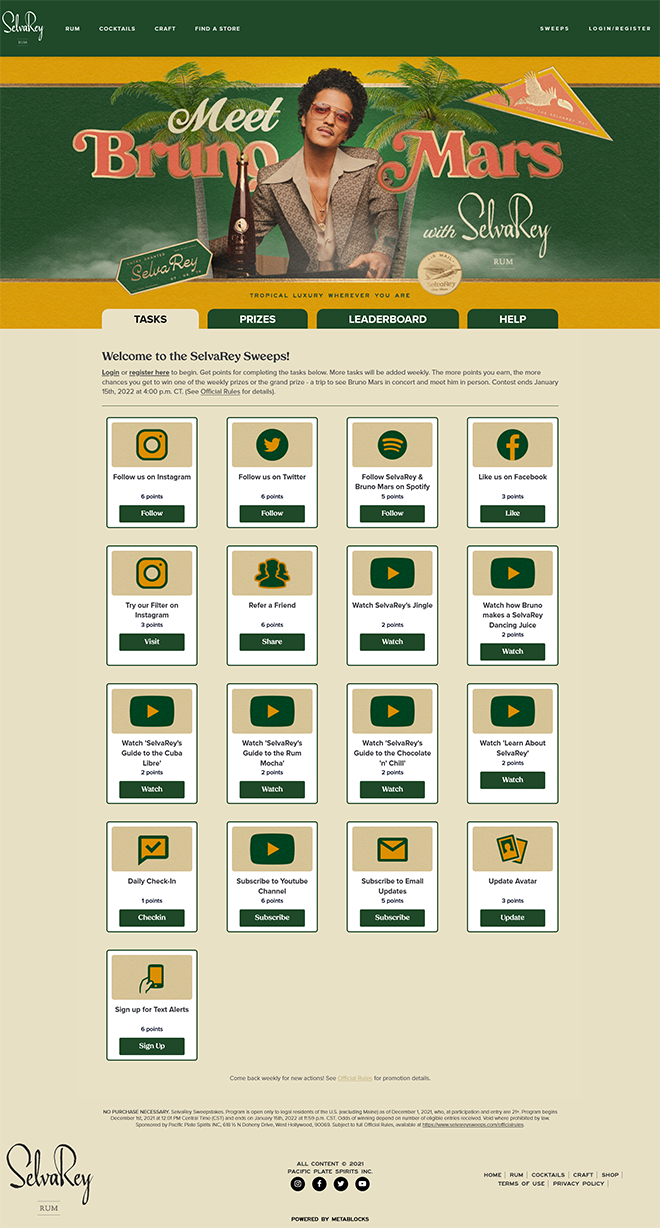Click the Refer a Friend people icon
Viewport: 660px width, 1228px height.
[x=272, y=573]
